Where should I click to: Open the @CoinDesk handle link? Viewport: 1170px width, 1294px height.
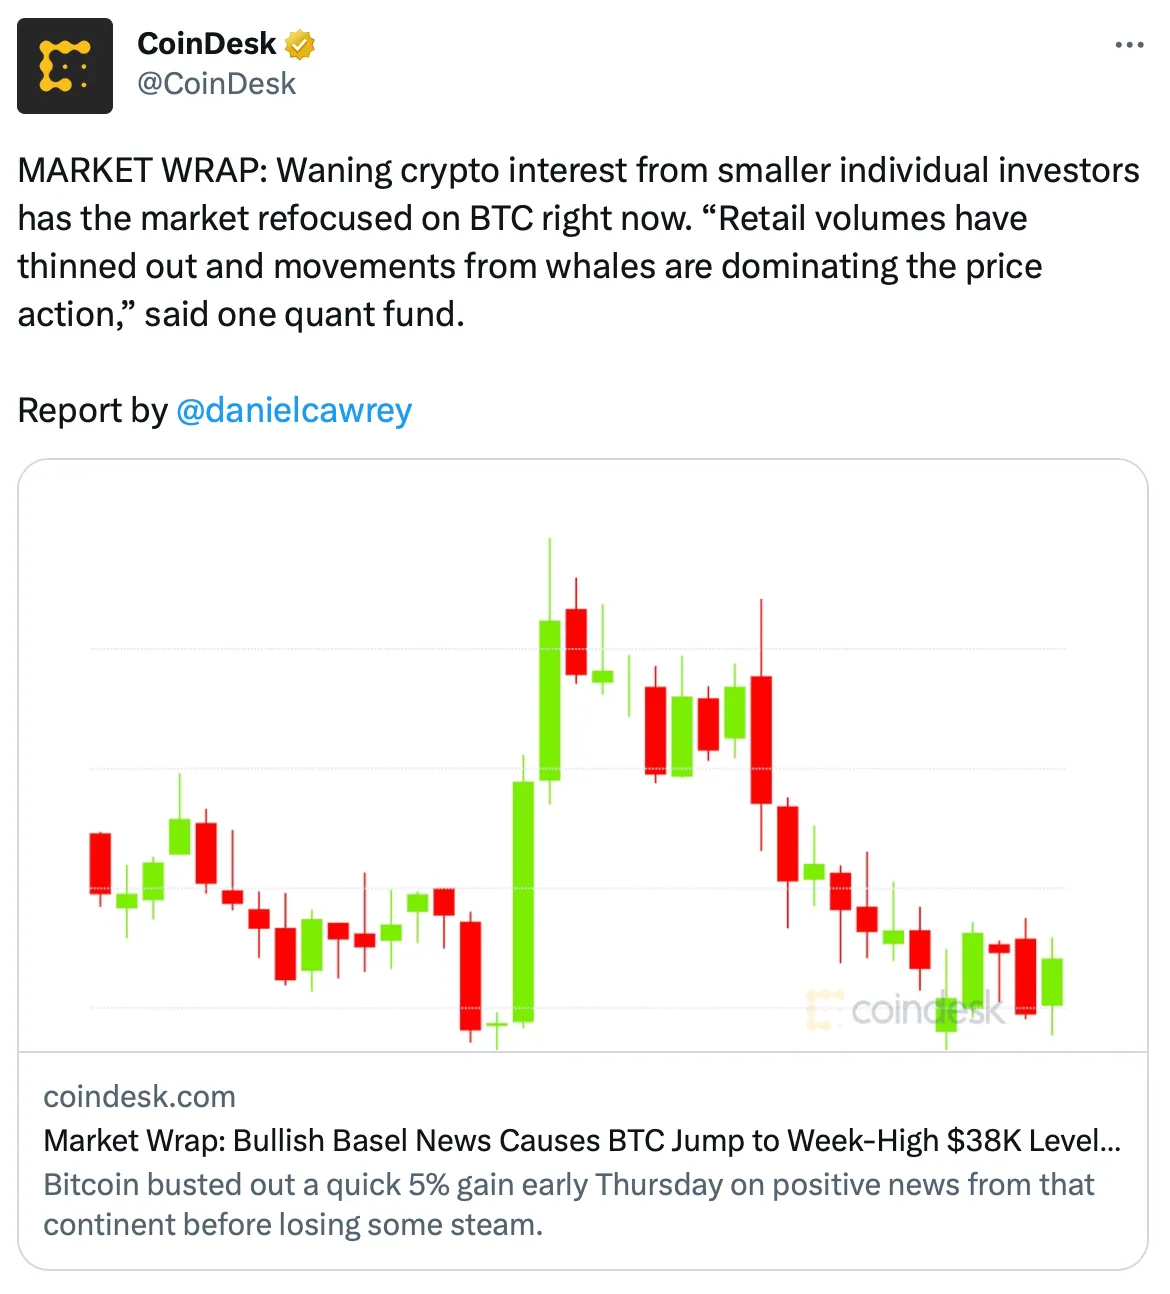coord(216,84)
